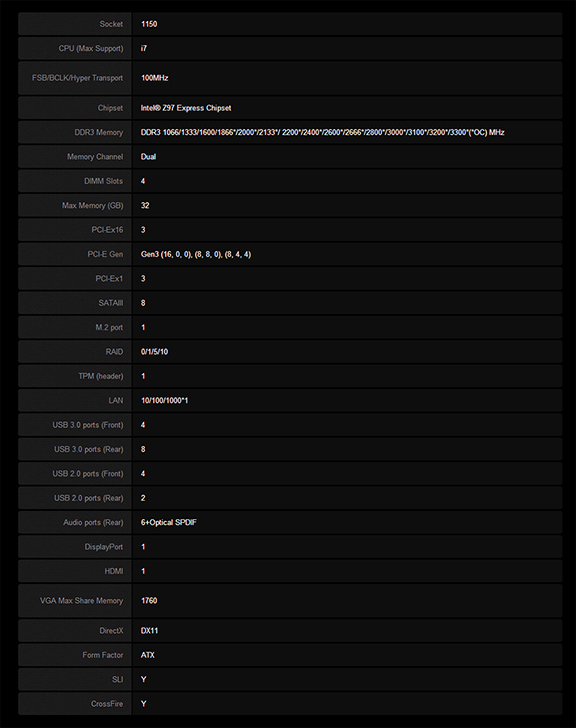Click the Memory Channel Dual value

[x=149, y=156]
